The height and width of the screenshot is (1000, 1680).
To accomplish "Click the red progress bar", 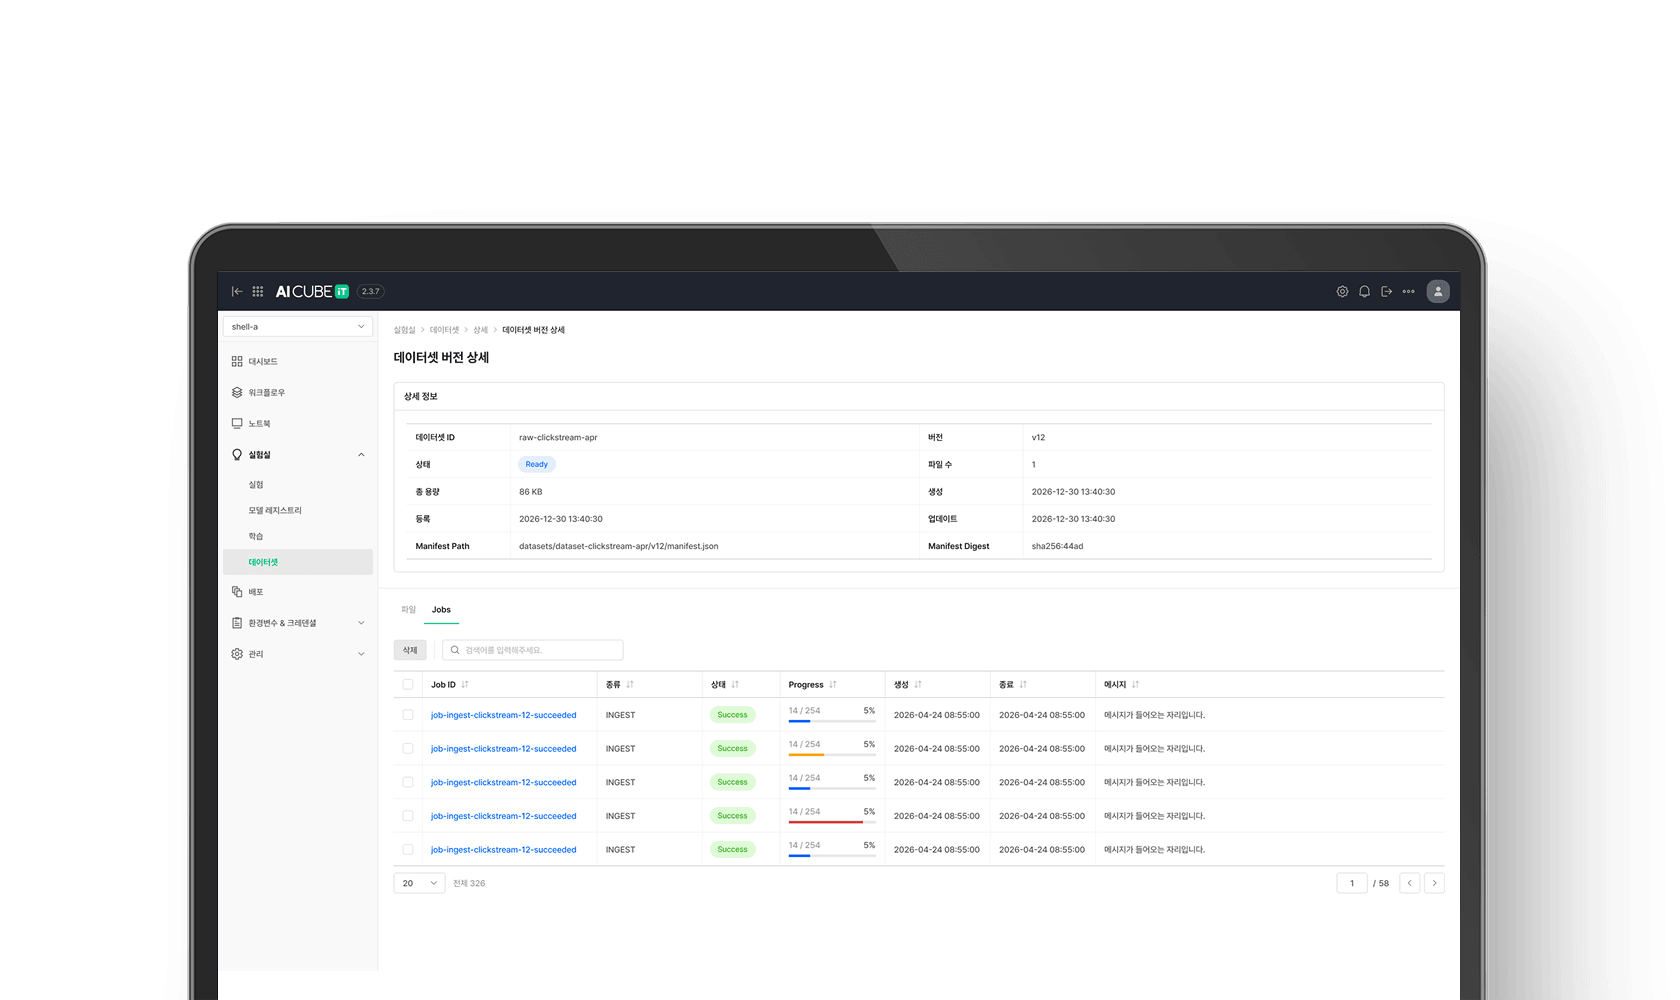I will pyautogui.click(x=832, y=822).
